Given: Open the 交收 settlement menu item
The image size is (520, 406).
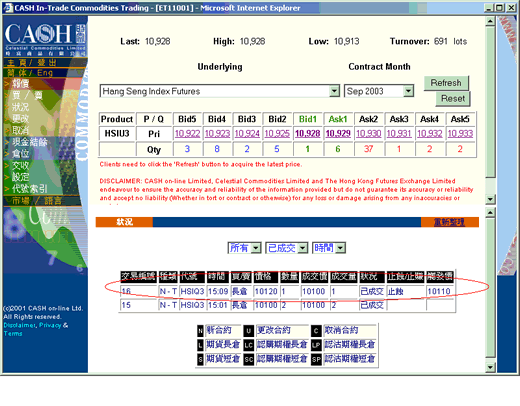Looking at the screenshot, I should click(21, 165).
